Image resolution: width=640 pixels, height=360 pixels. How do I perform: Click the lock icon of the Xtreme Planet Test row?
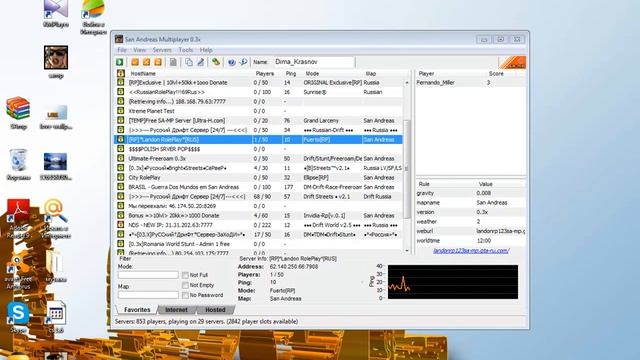(120, 111)
